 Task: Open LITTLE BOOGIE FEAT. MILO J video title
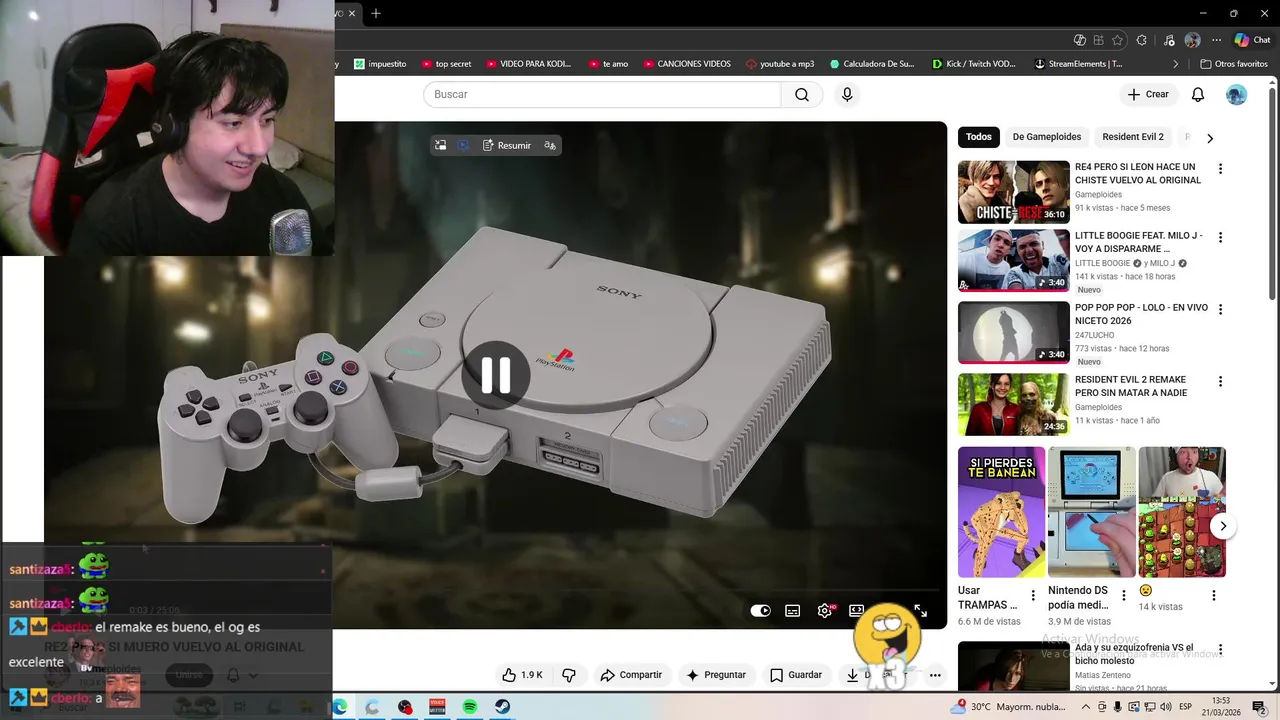1139,242
